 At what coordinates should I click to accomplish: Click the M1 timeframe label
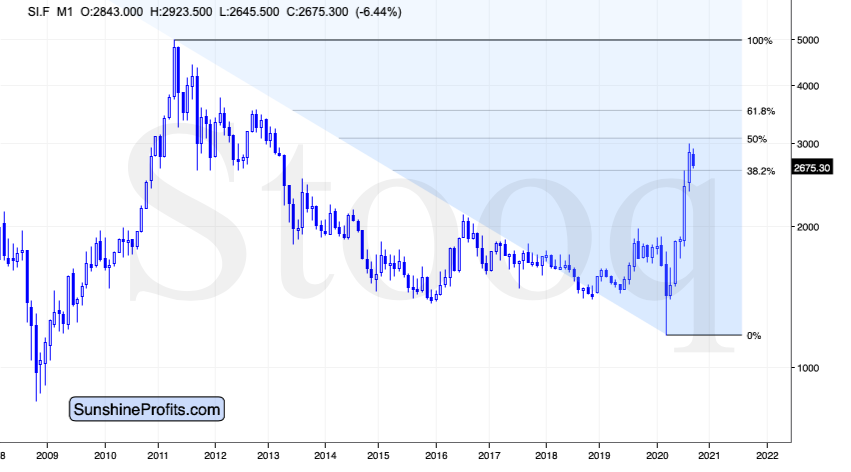click(x=65, y=12)
